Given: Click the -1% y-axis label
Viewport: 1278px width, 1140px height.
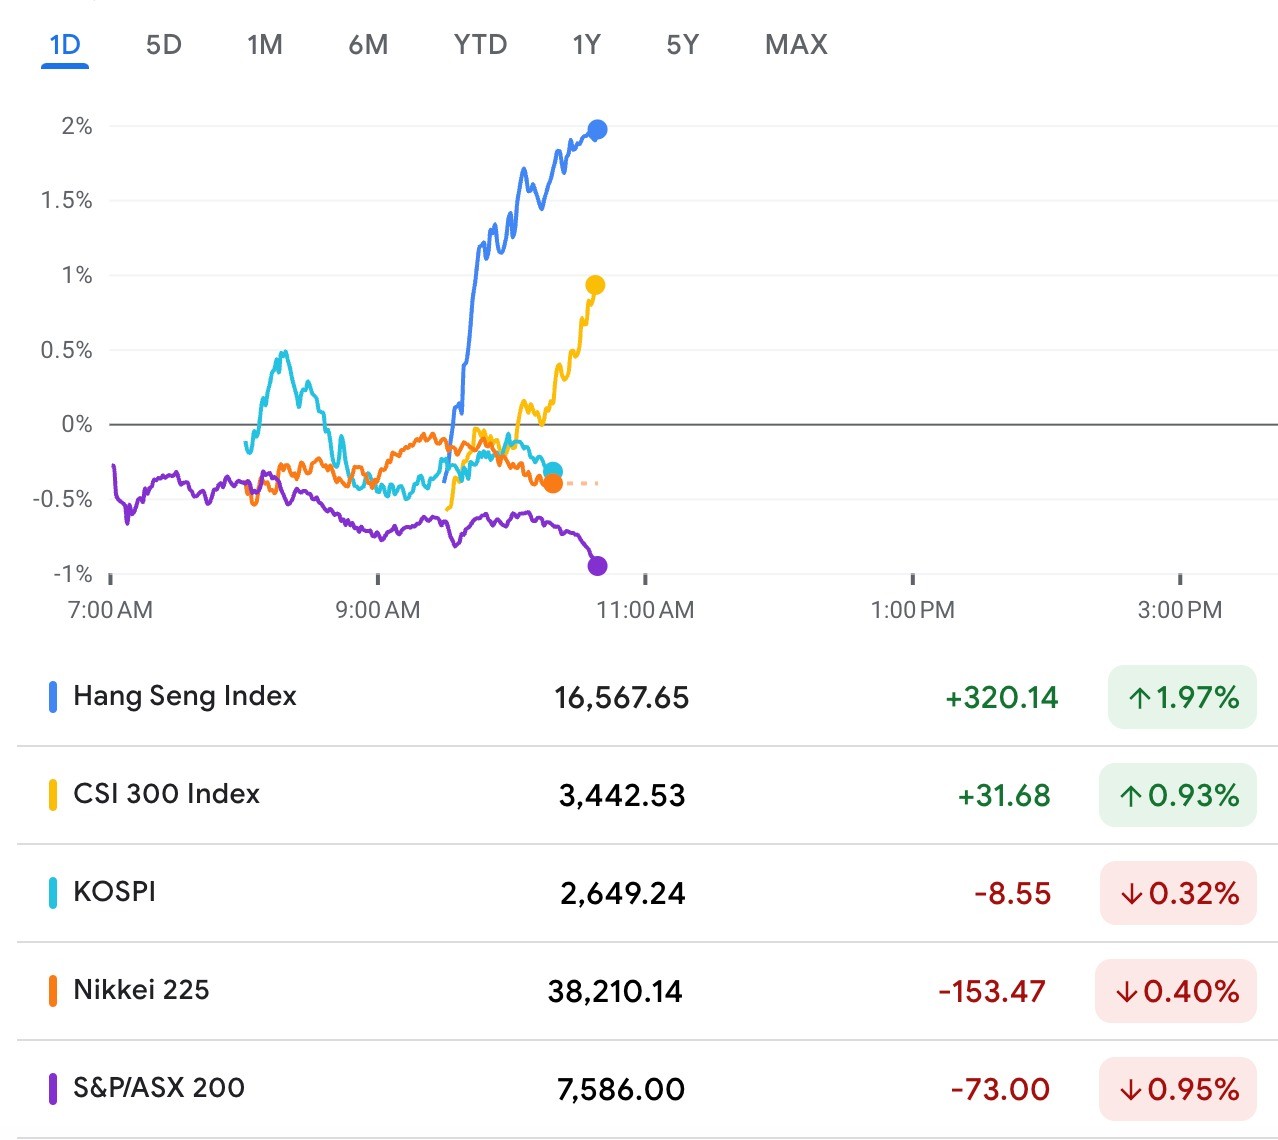Looking at the screenshot, I should pyautogui.click(x=73, y=574).
